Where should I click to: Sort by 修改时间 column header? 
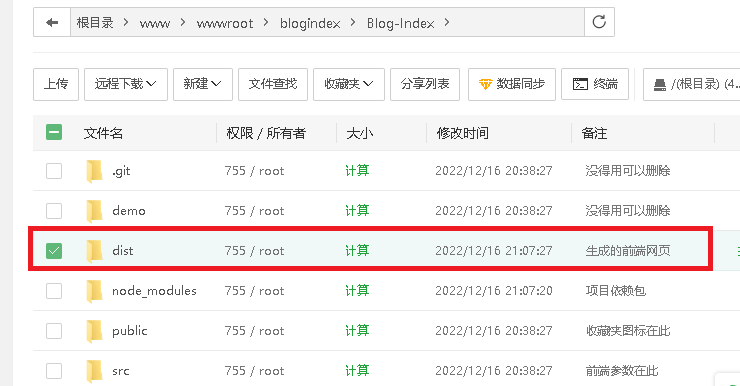coord(462,134)
